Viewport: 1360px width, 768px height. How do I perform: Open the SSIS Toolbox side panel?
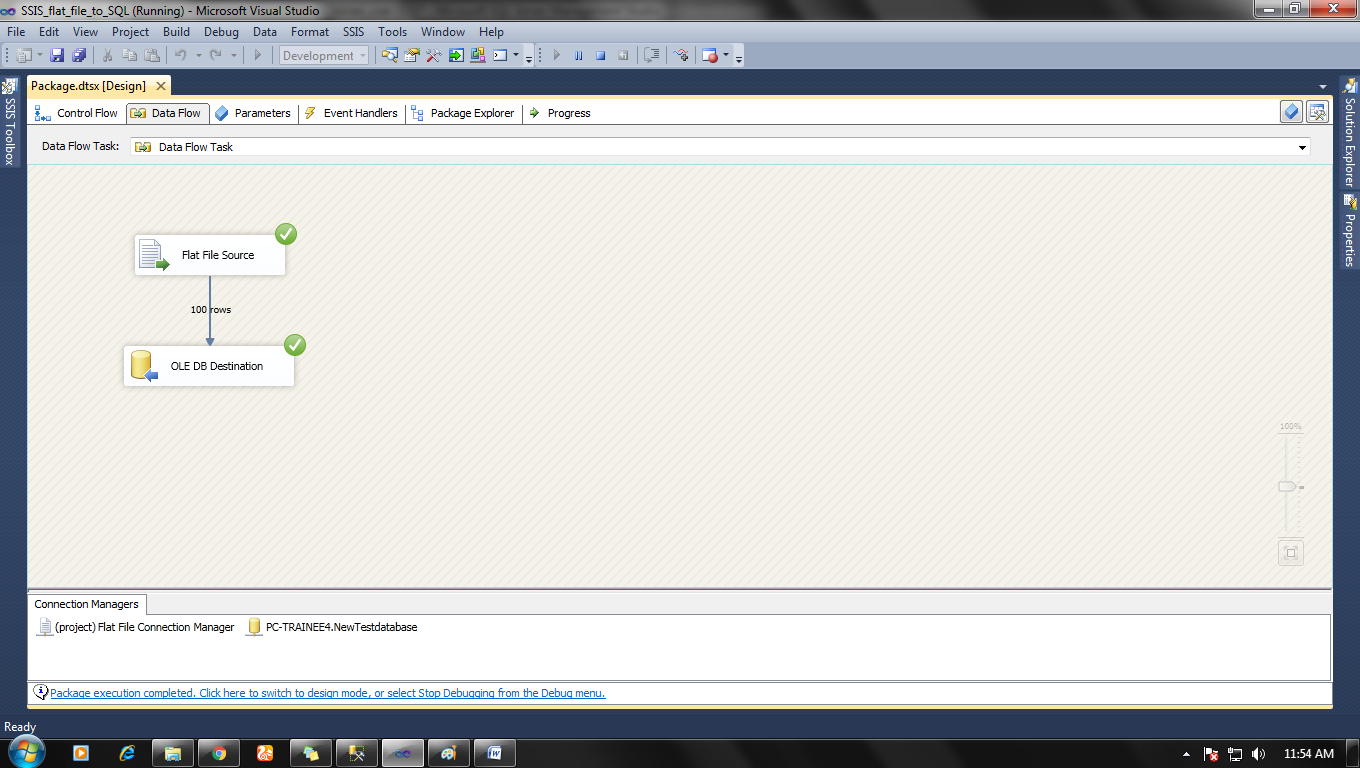click(9, 121)
